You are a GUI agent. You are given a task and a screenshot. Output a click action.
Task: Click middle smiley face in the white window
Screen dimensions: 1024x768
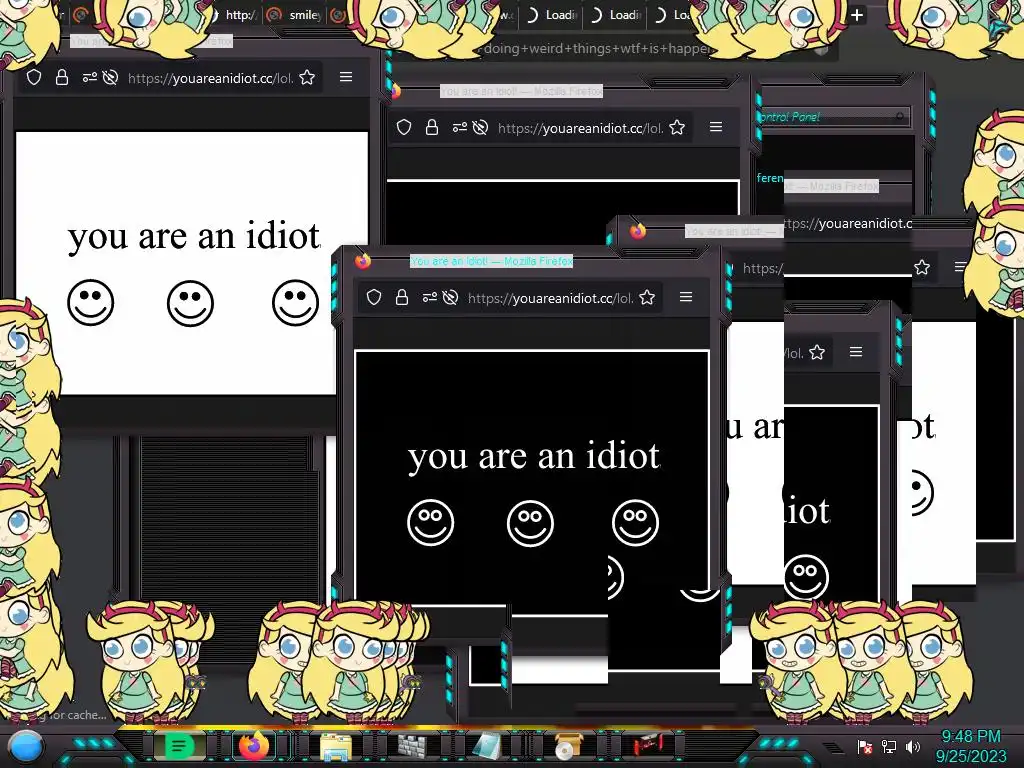pos(190,302)
